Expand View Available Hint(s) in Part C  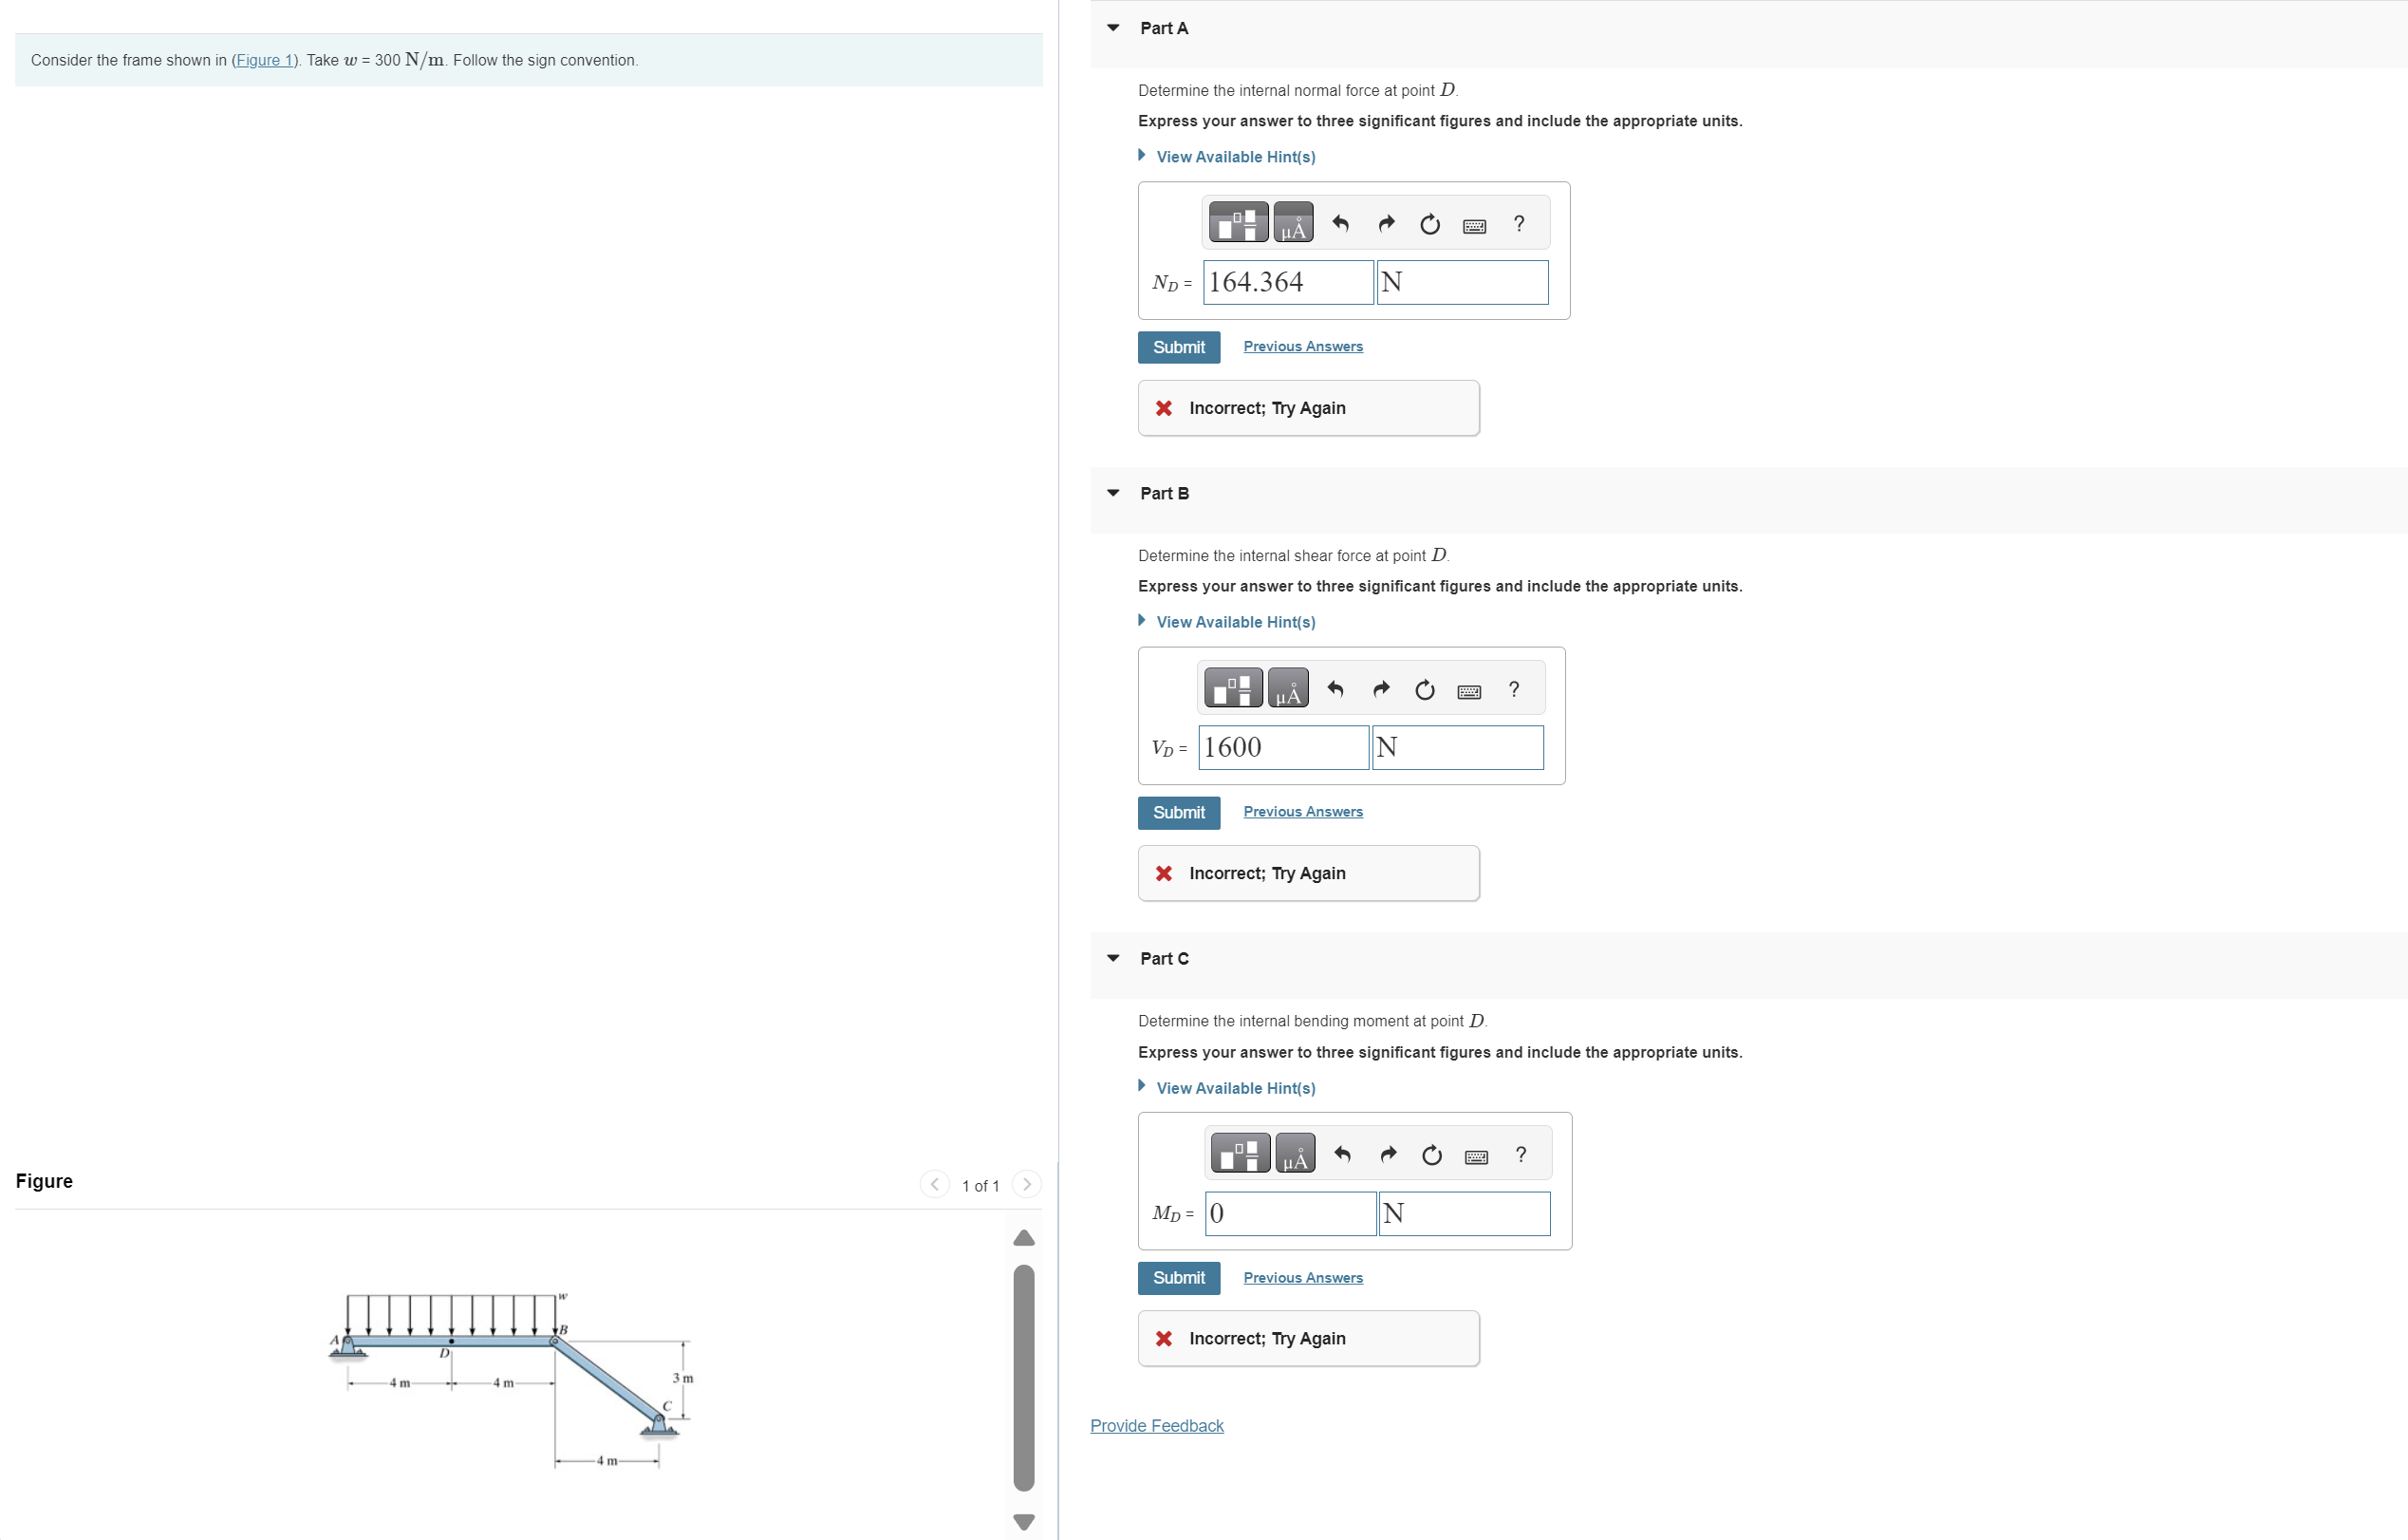1235,1088
